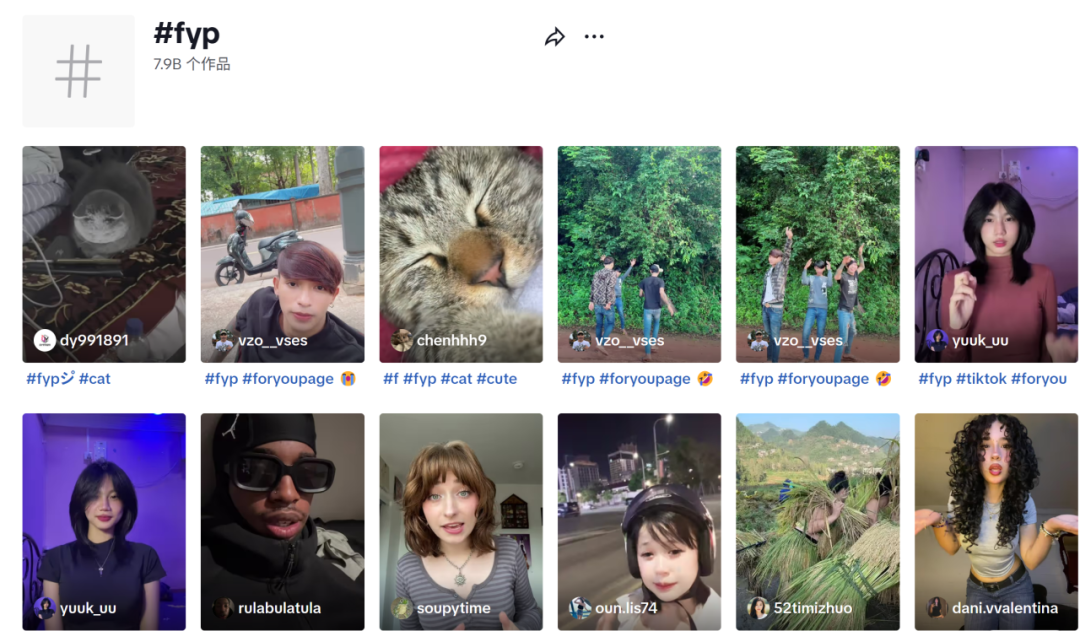Click the #cute hashtag link
1080x631 pixels.
[x=497, y=378]
